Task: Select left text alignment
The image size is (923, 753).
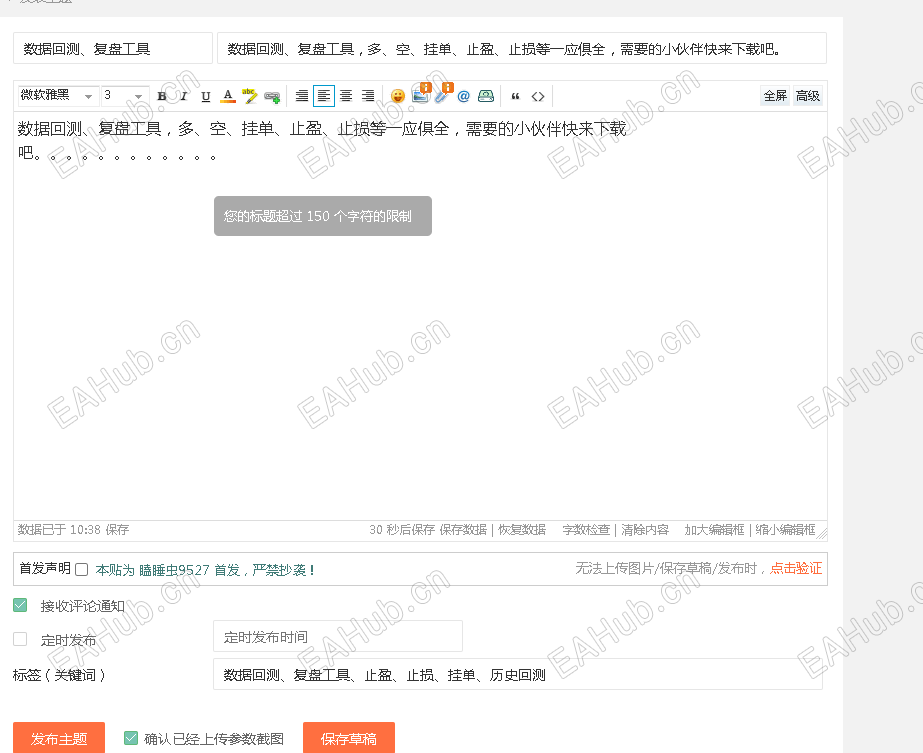Action: 324,96
